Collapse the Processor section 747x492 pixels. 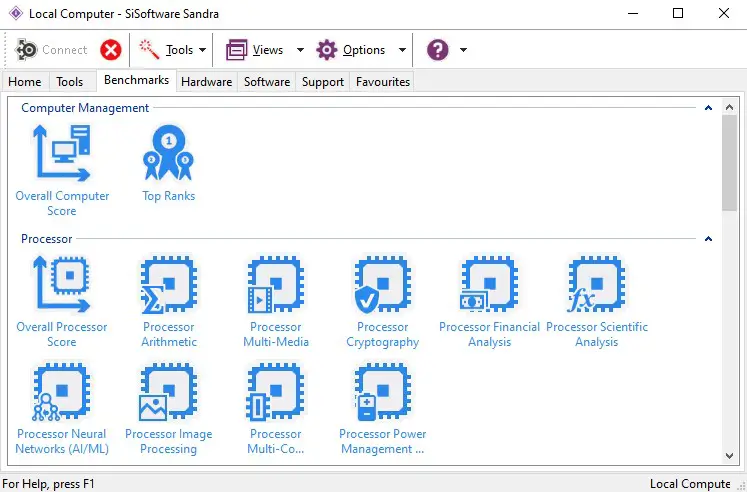708,239
